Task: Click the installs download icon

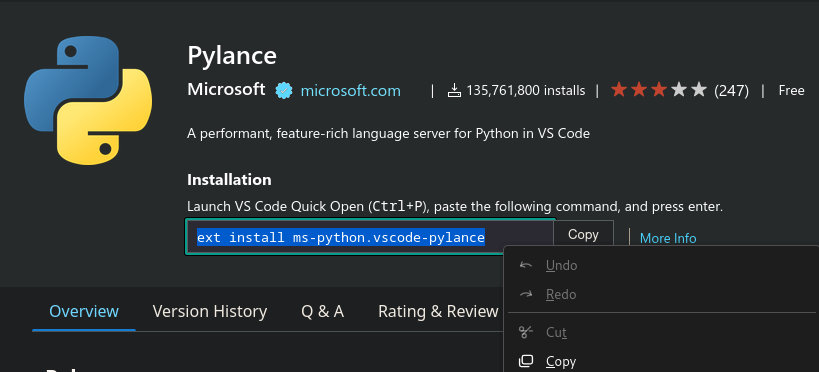Action: [x=454, y=90]
